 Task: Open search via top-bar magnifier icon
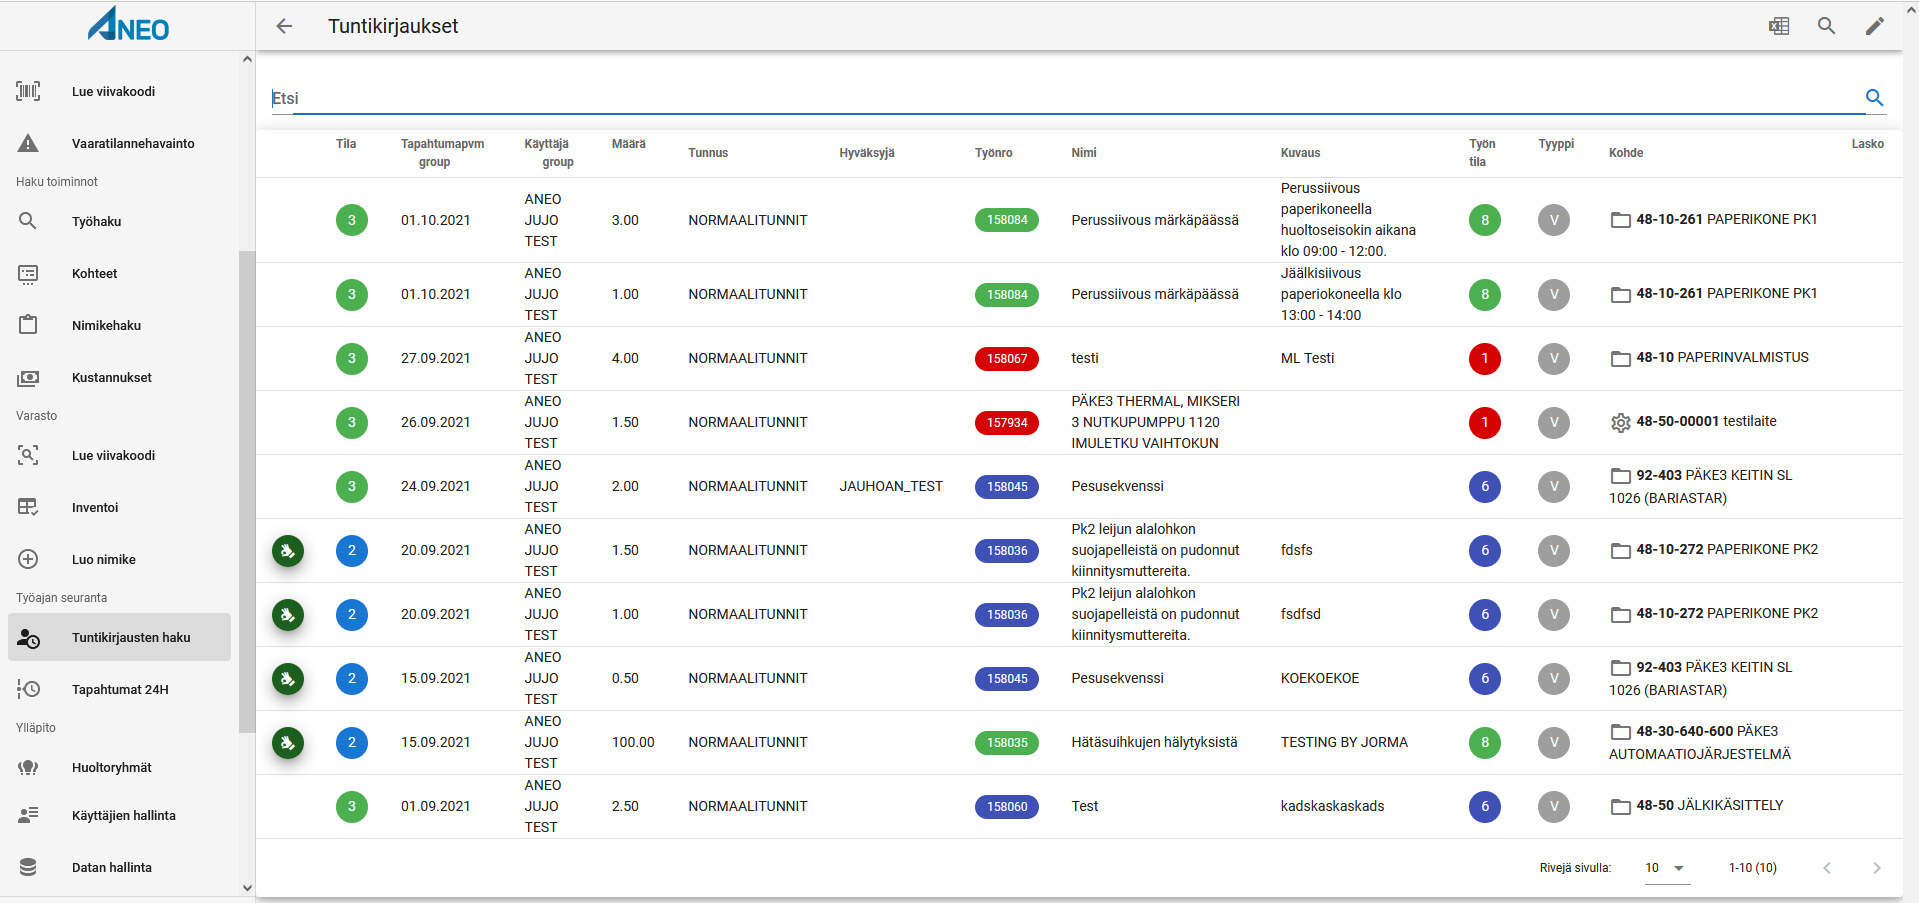(x=1827, y=26)
